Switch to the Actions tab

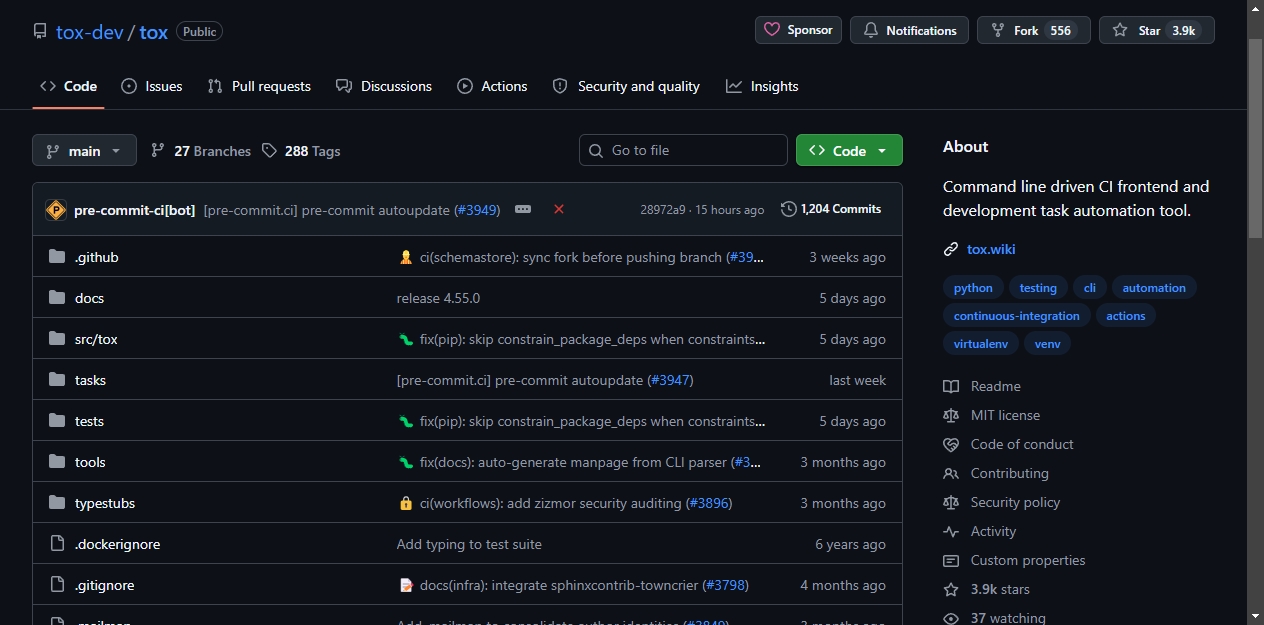[x=492, y=86]
